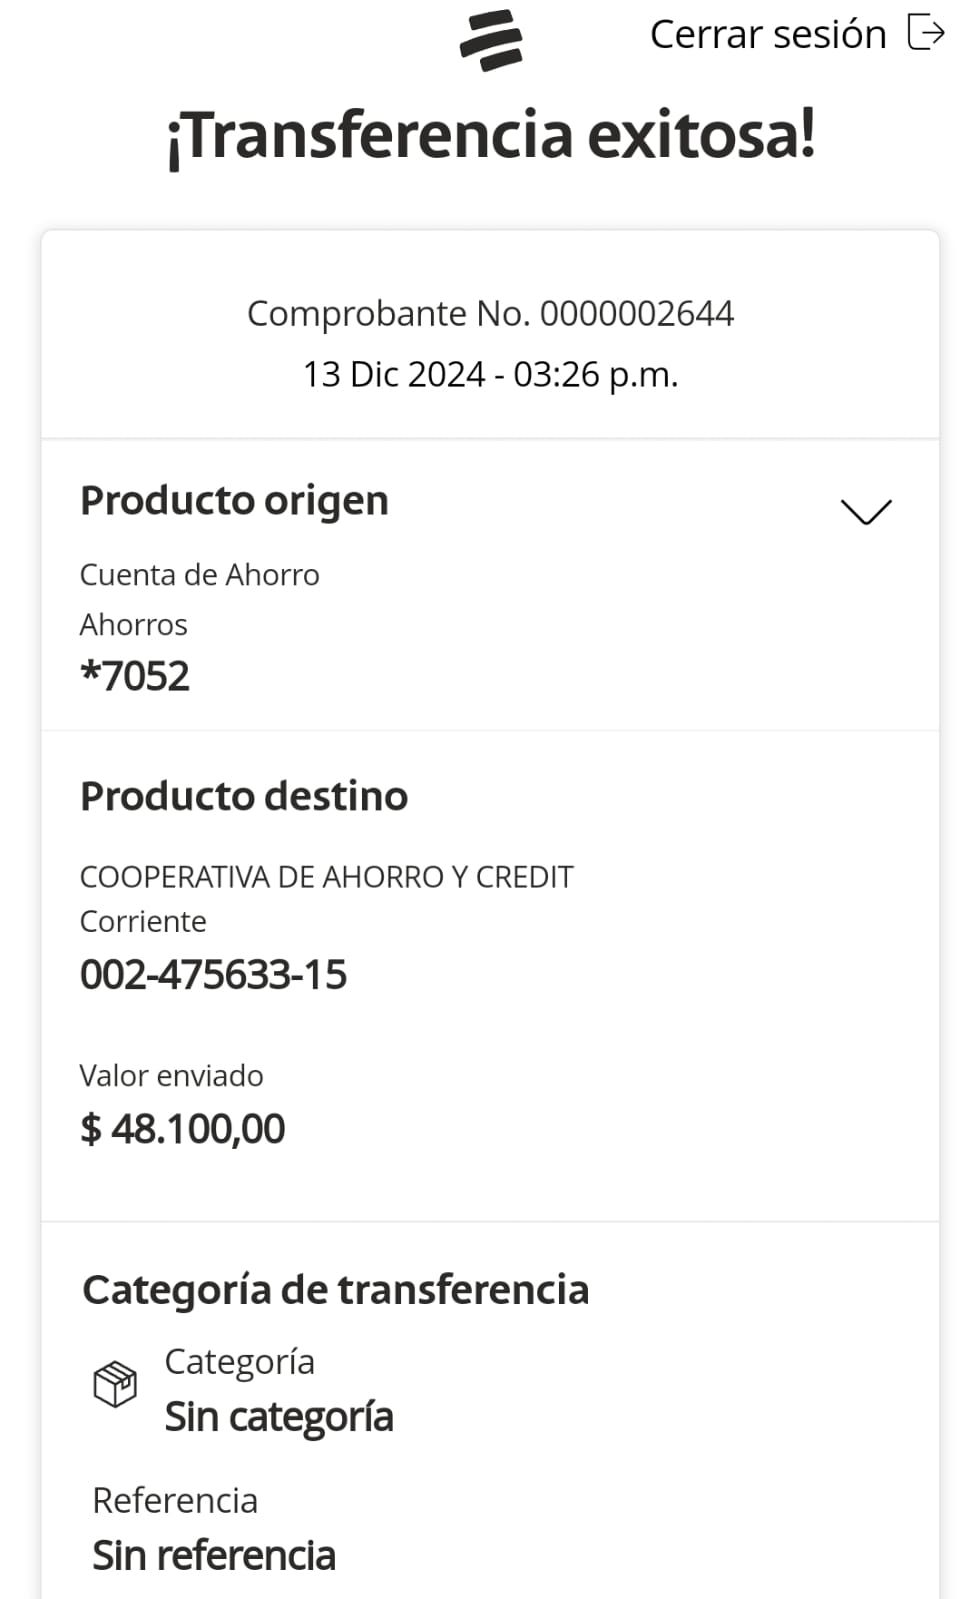Click destination account 002-475633-15
This screenshot has width=980, height=1599.
click(x=213, y=975)
